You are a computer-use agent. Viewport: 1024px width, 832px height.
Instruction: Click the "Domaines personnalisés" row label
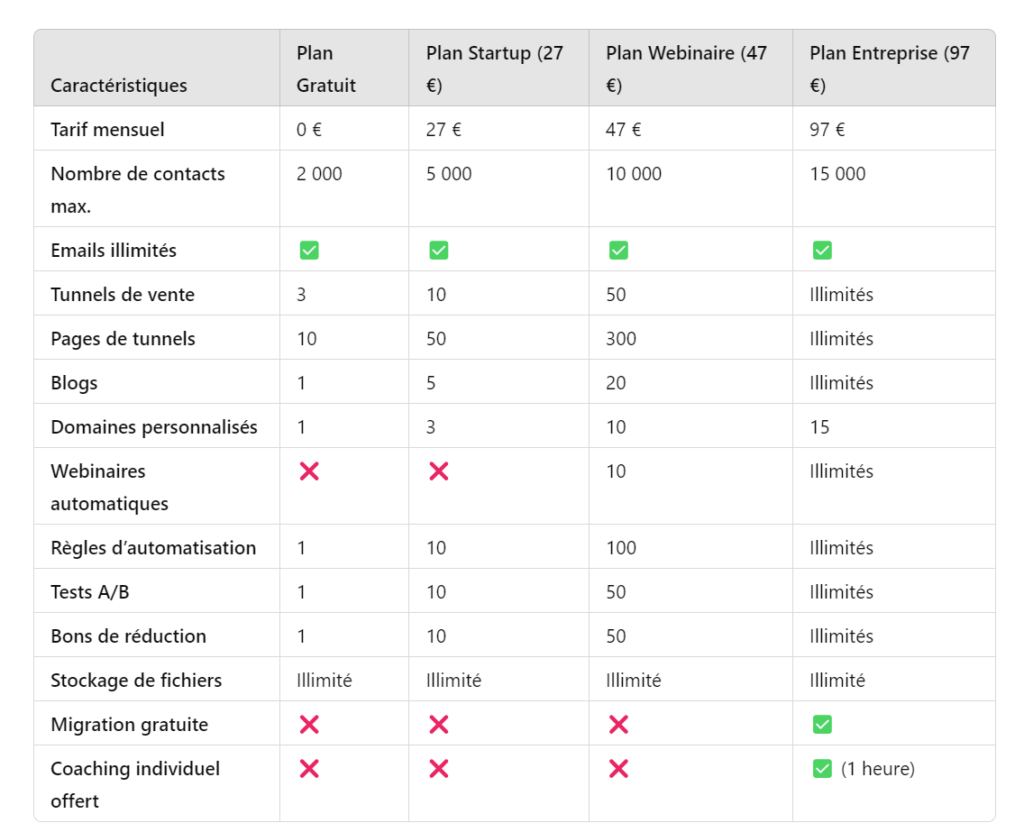[x=154, y=427]
